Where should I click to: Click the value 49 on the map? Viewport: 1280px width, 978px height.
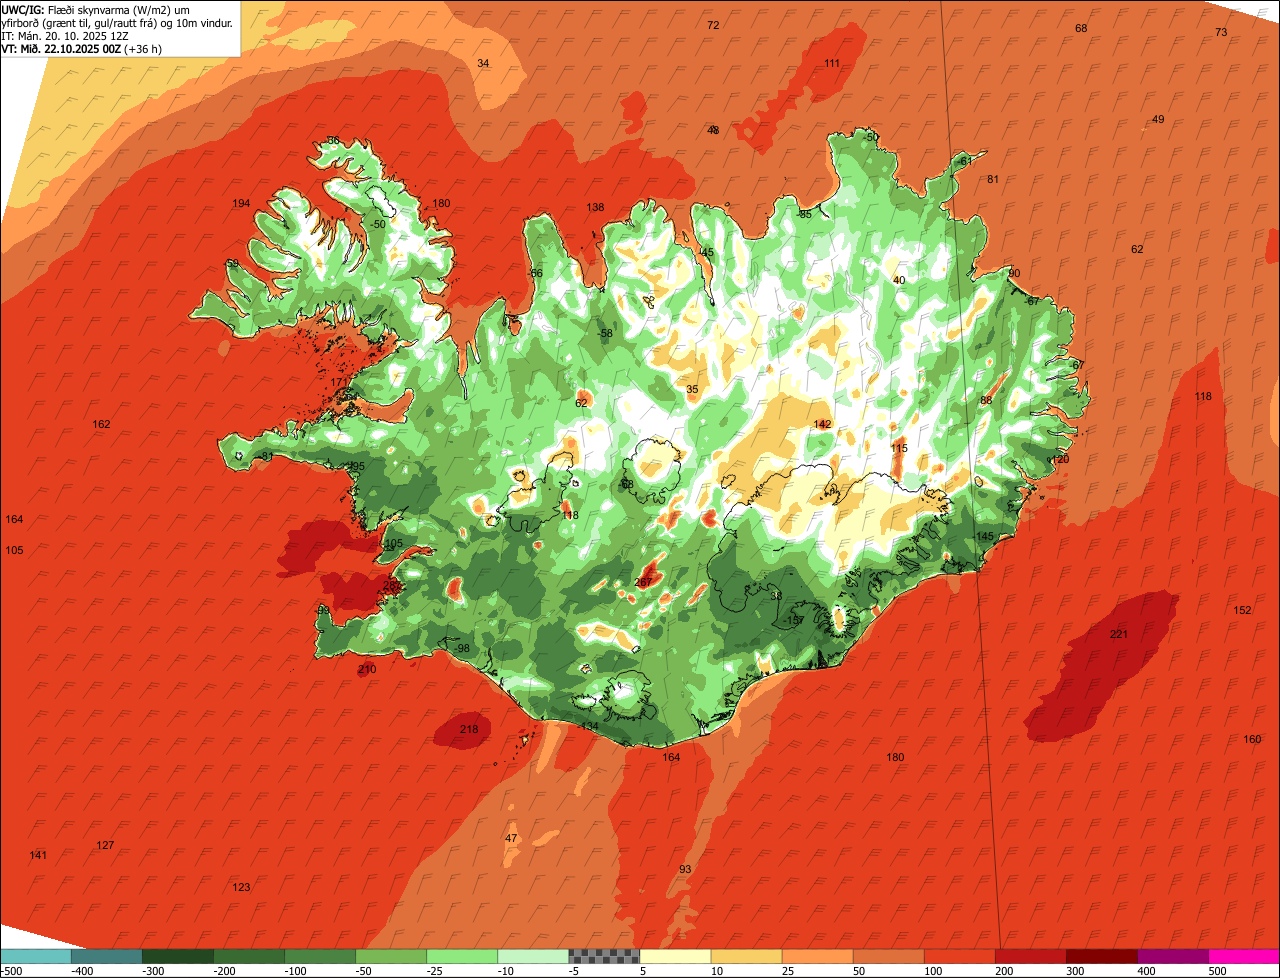[1158, 119]
